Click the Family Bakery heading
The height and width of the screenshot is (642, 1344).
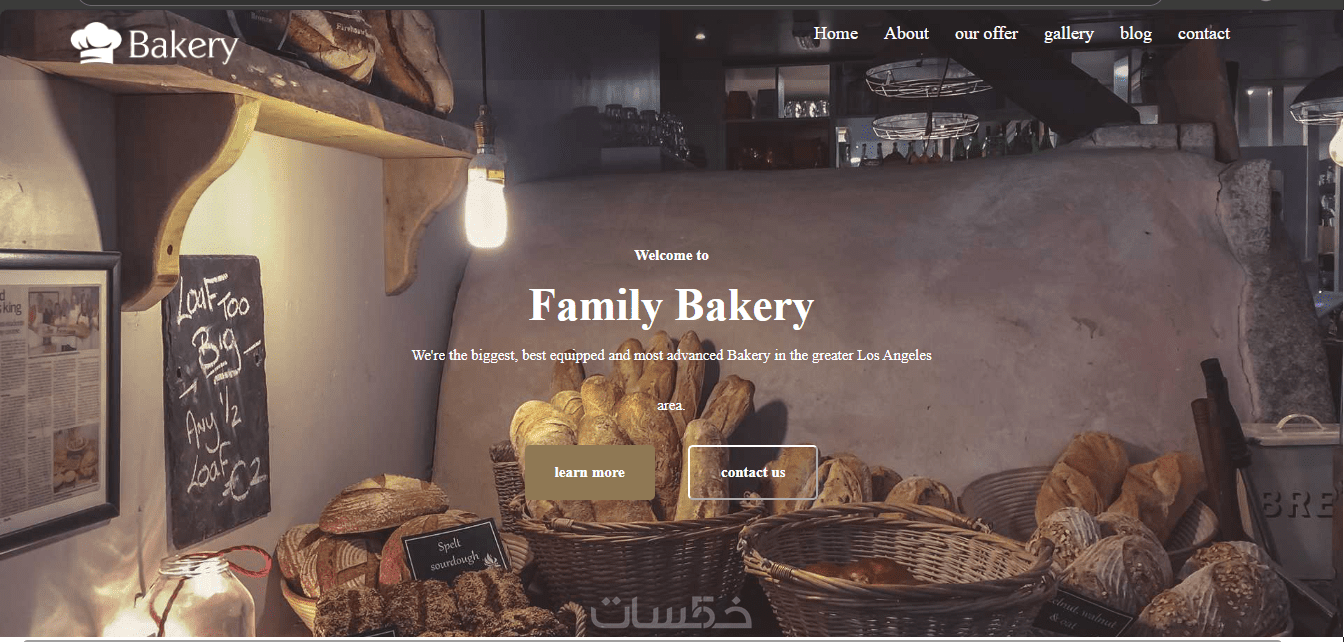tap(671, 306)
